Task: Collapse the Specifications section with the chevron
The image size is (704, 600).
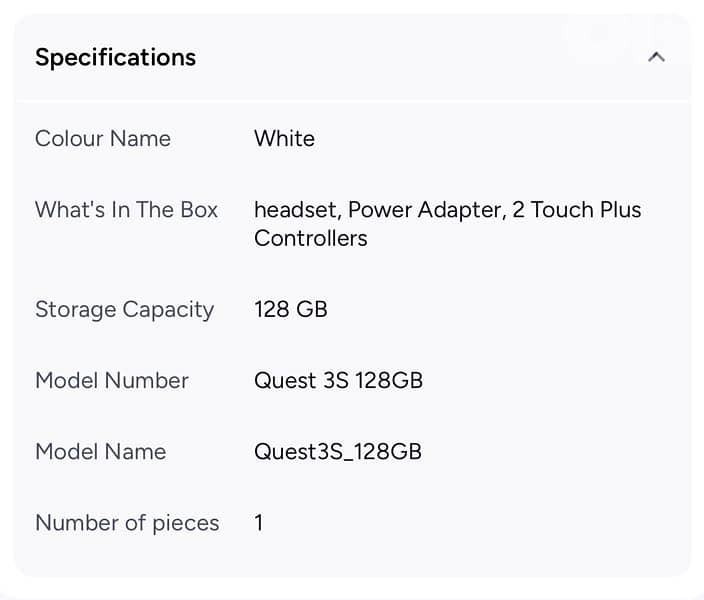Action: pyautogui.click(x=656, y=57)
